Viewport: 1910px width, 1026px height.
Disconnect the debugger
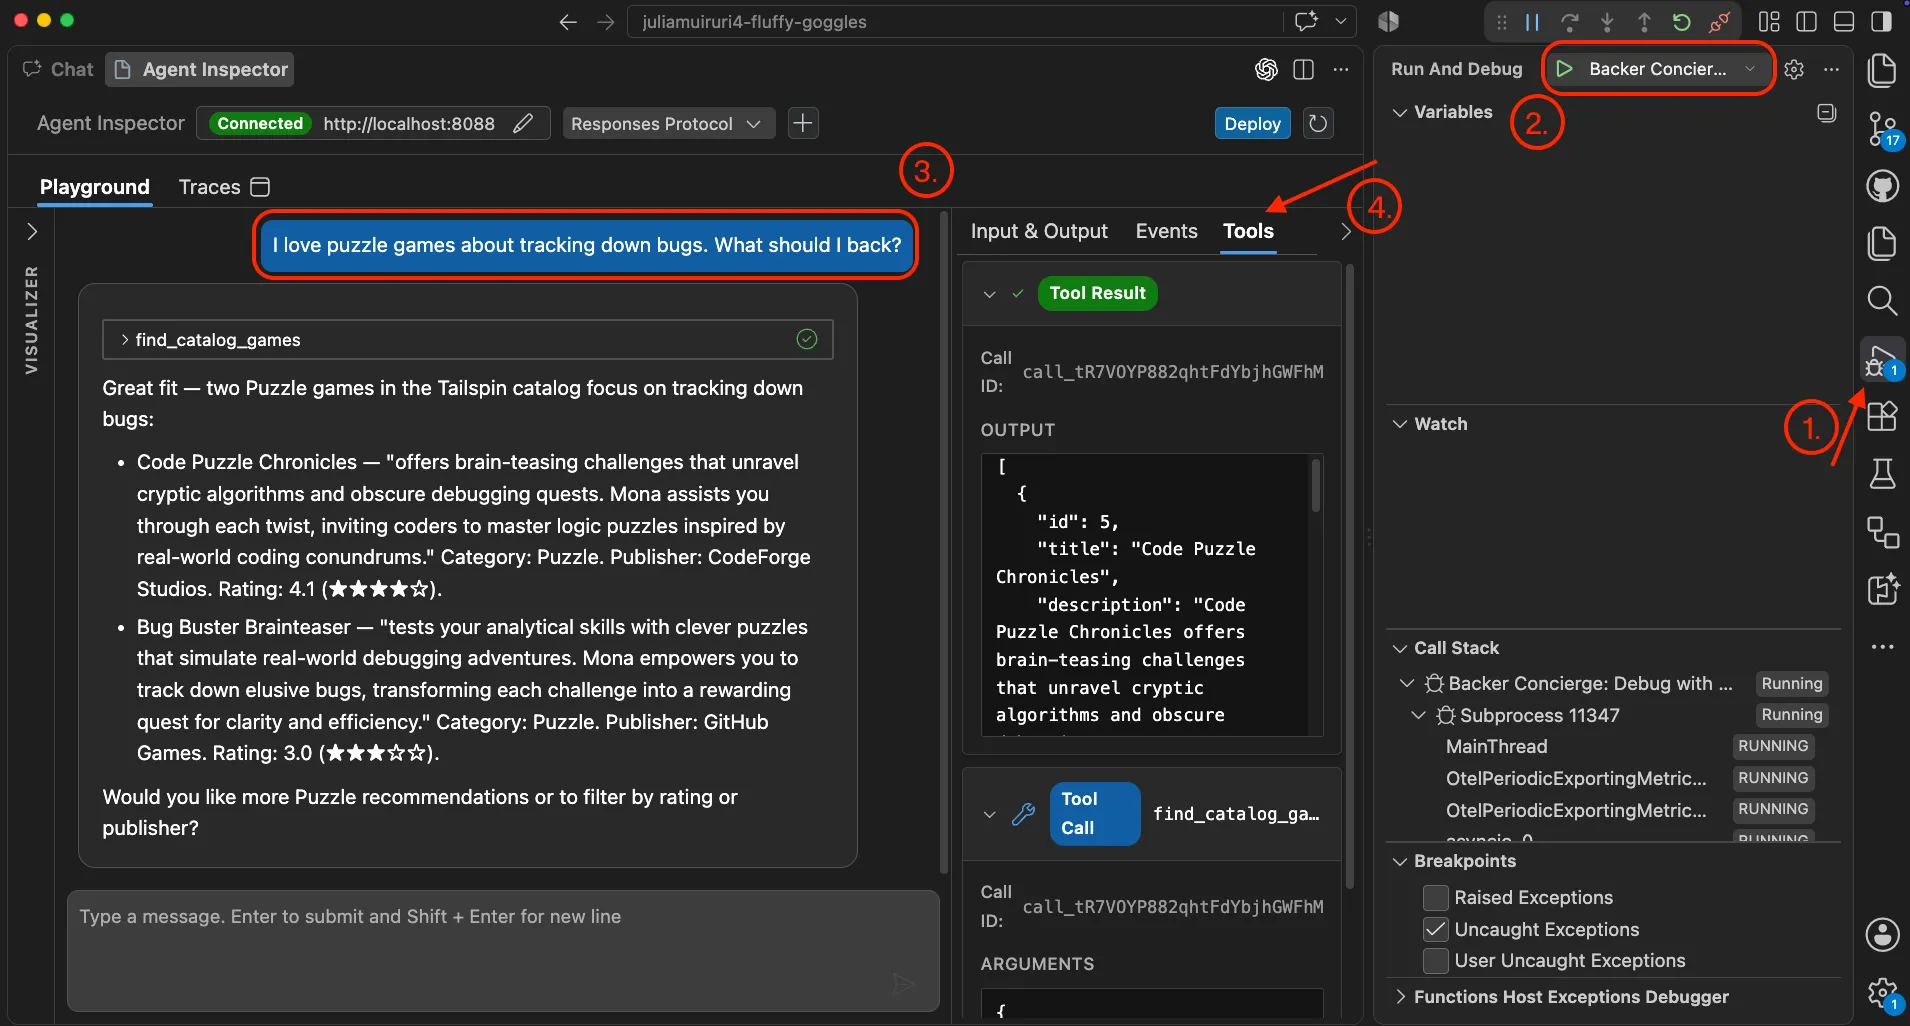(x=1719, y=22)
